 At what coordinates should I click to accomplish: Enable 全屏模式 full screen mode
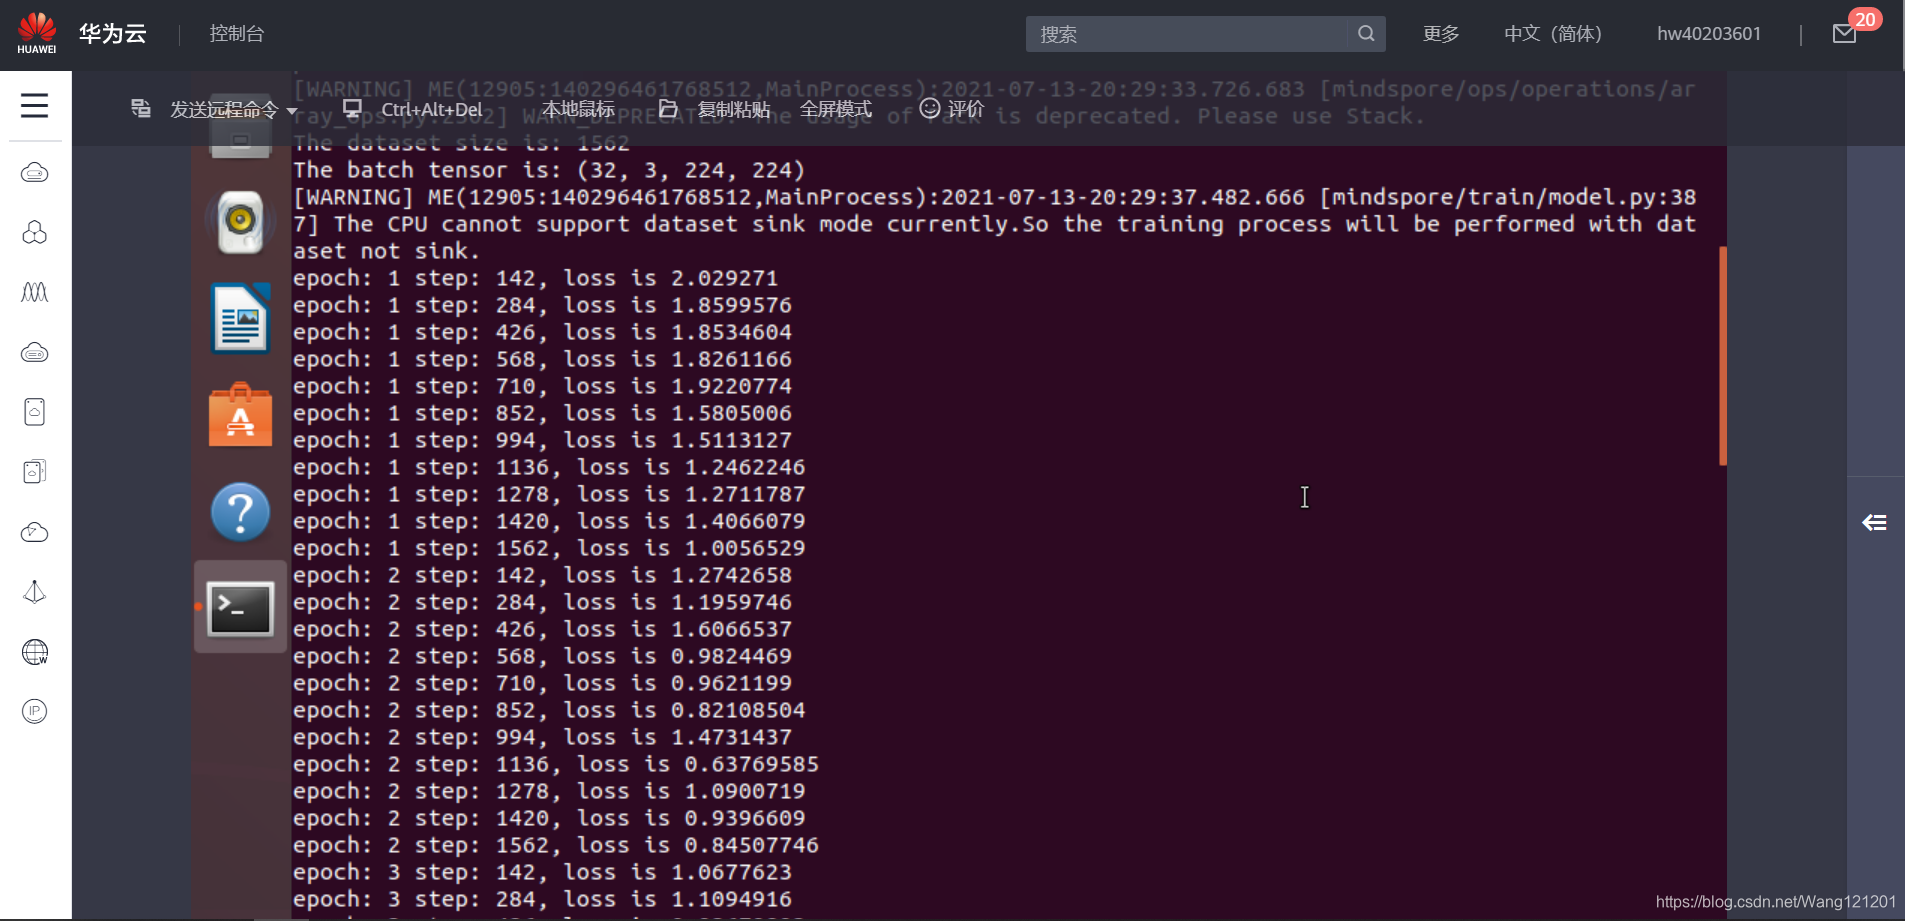coord(836,109)
